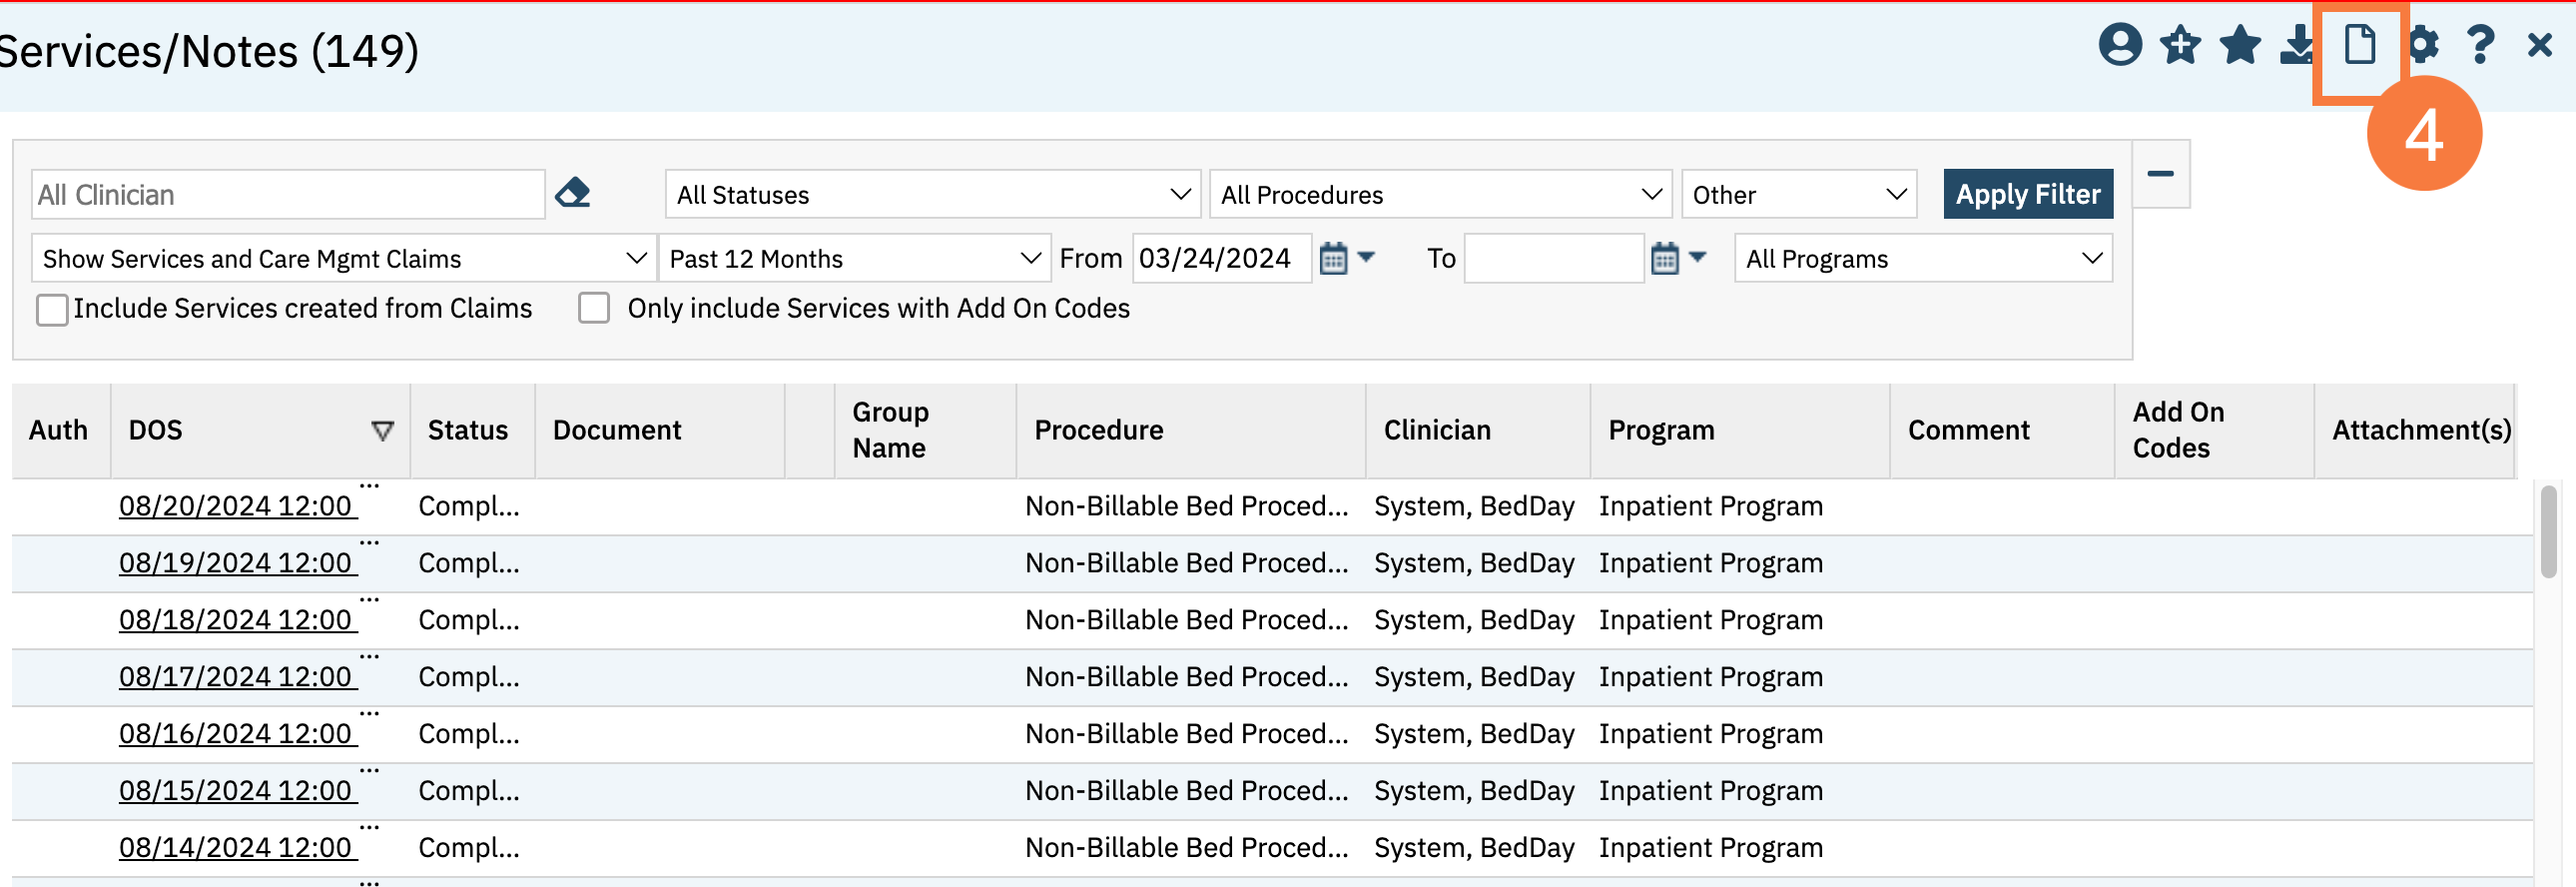Click the add-to-favorites outlined star icon

point(2180,45)
